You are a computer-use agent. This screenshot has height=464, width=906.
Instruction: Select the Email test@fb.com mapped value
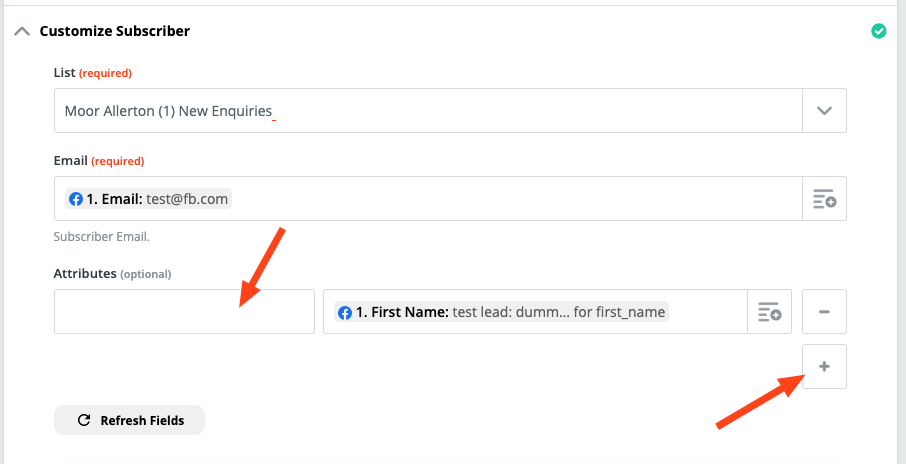156,199
